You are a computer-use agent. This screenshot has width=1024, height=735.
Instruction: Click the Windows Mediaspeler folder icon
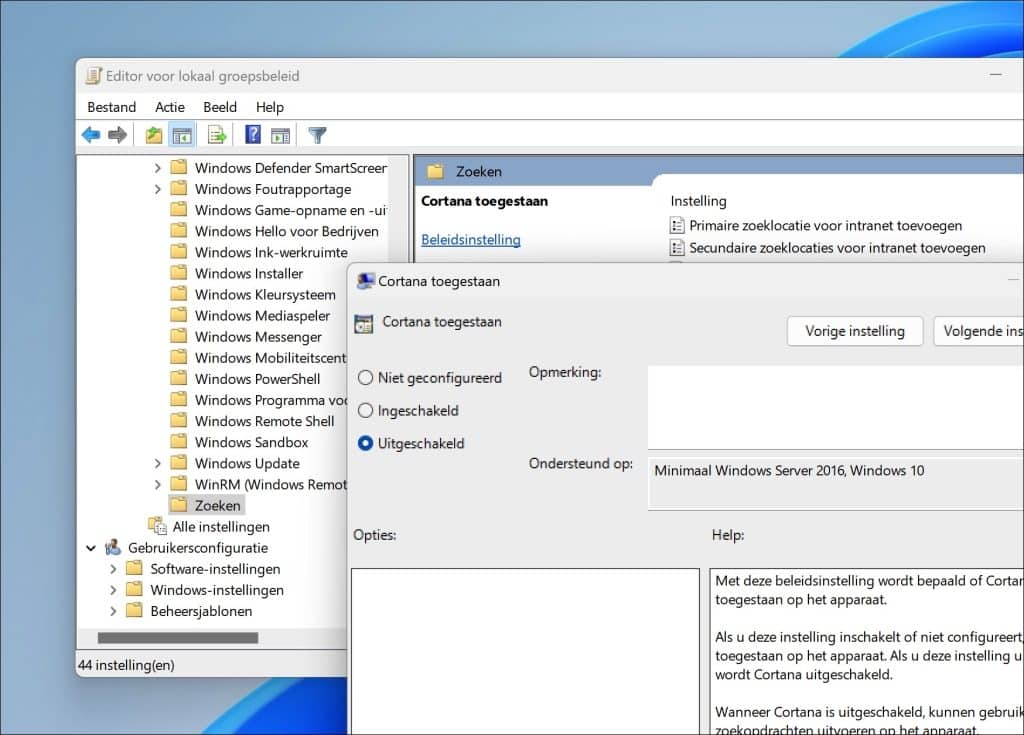tap(178, 315)
